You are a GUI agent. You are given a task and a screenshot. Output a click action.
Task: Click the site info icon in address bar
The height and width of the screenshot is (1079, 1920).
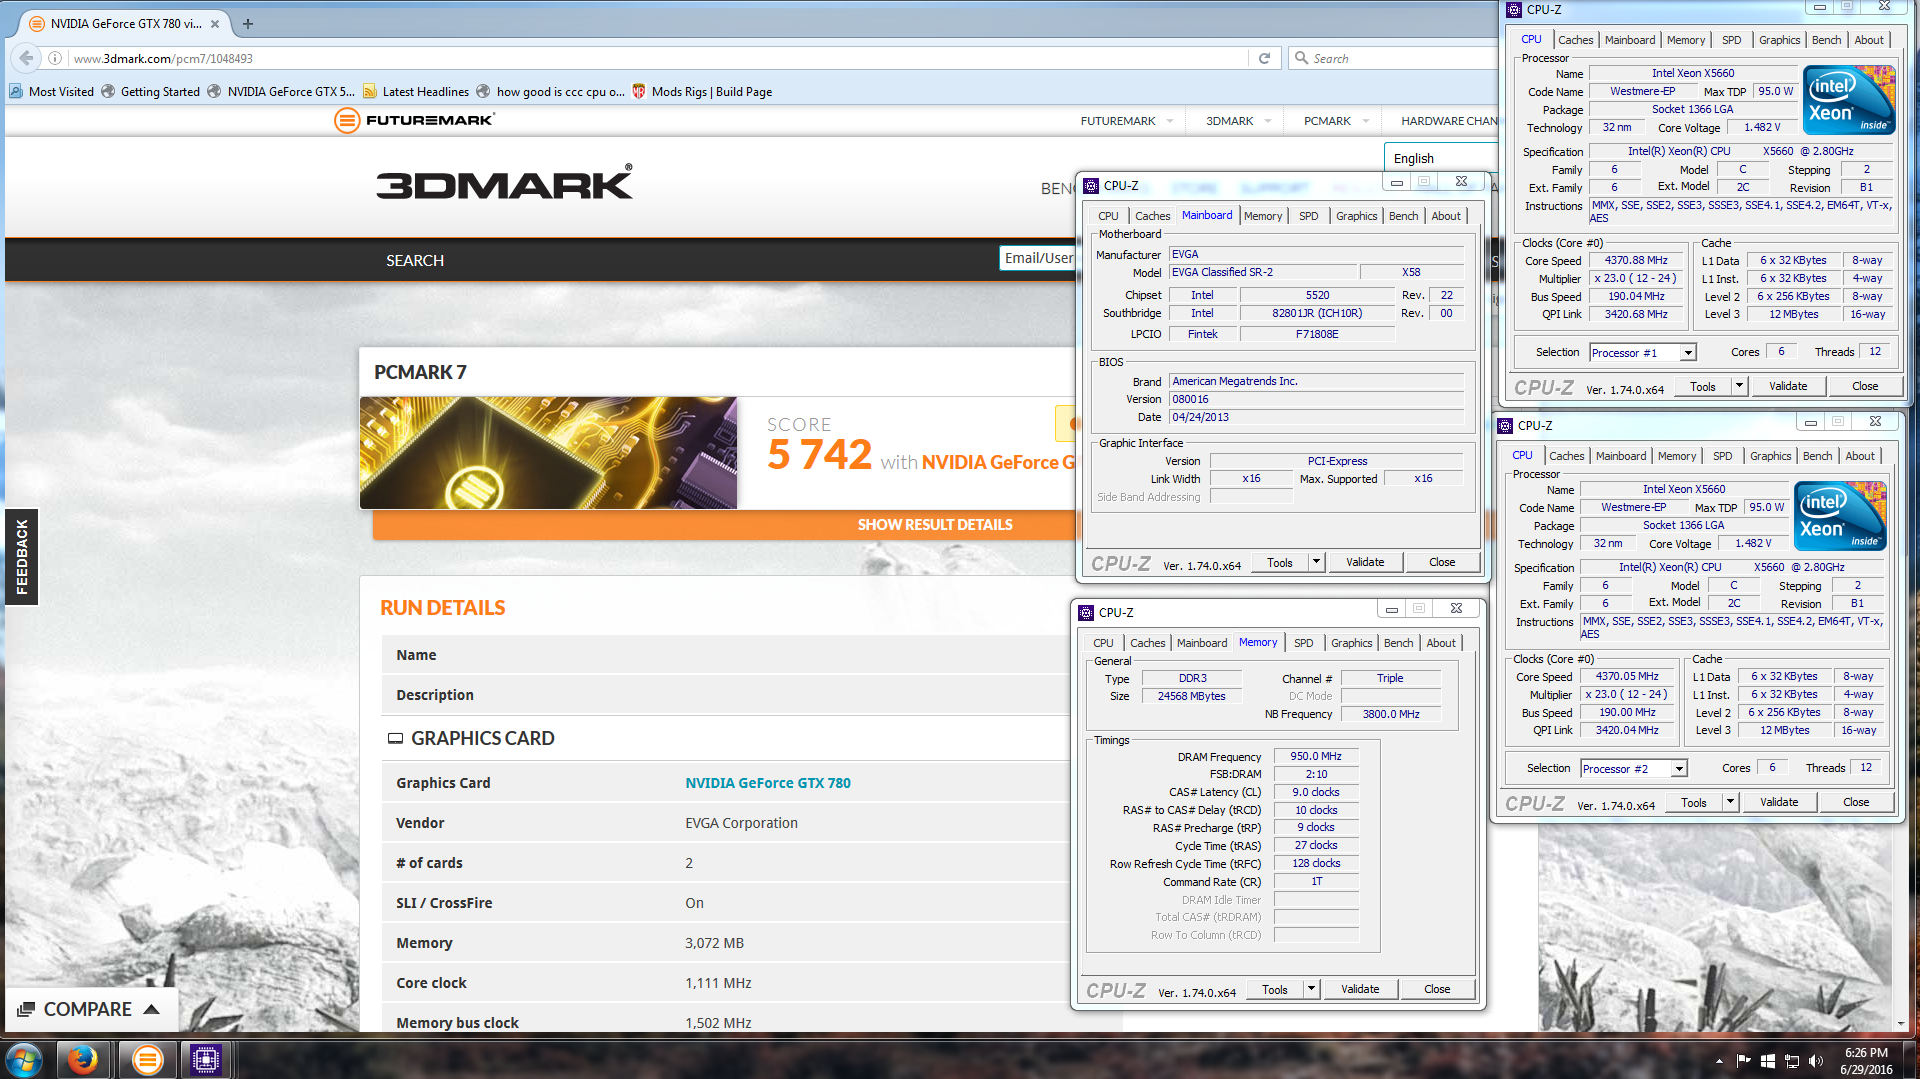56,58
